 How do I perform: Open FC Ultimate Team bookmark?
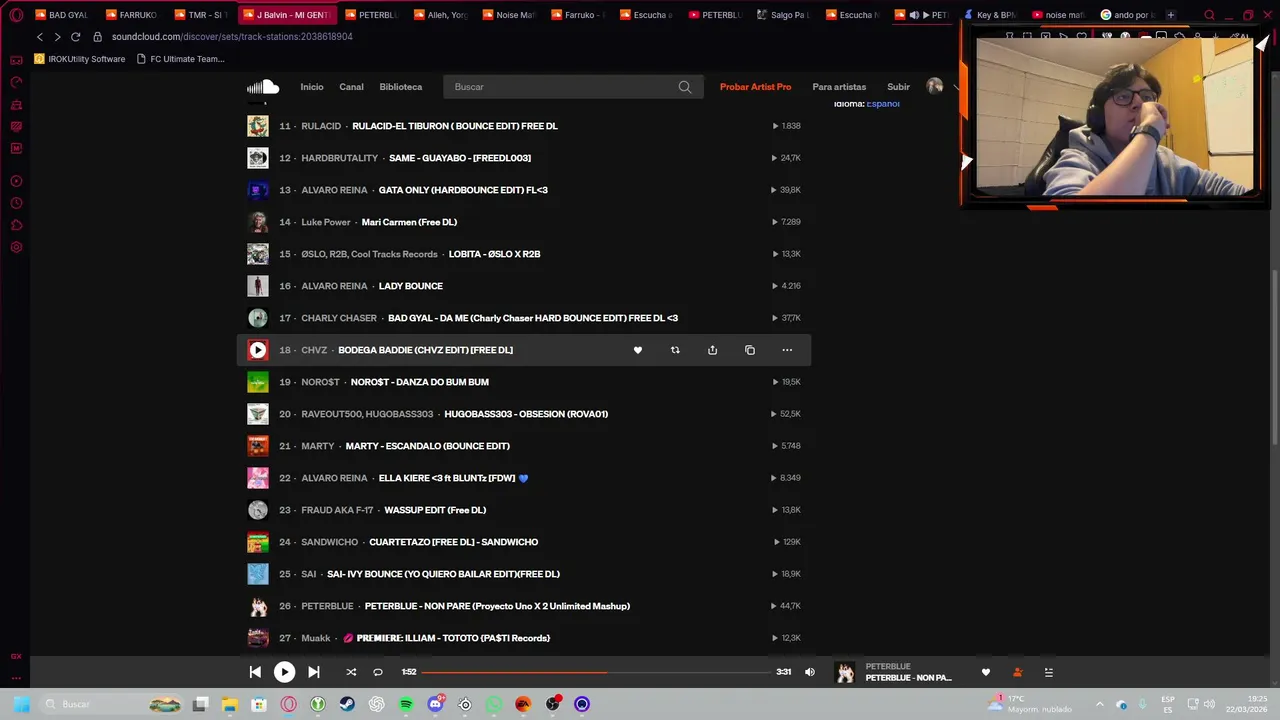point(180,59)
